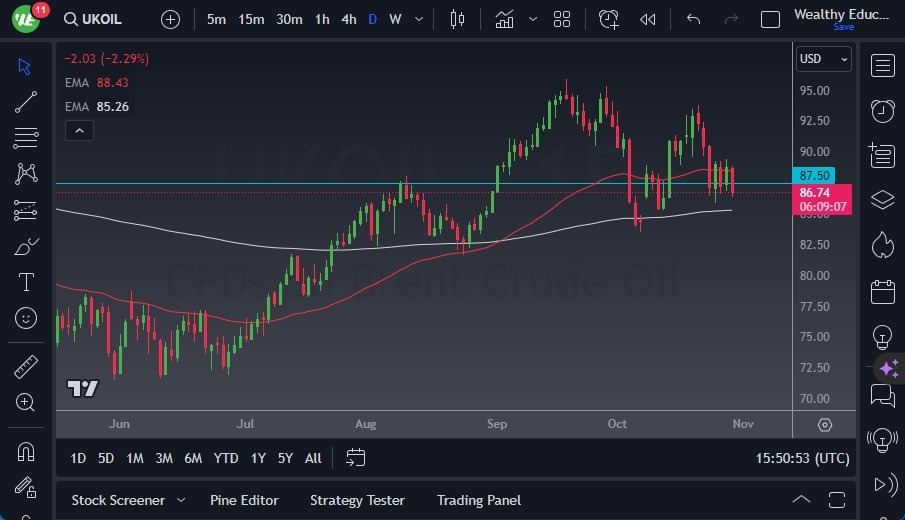Viewport: 905px width, 520px height.
Task: Open the alerts panel with alarm clock icon
Action: (x=882, y=110)
